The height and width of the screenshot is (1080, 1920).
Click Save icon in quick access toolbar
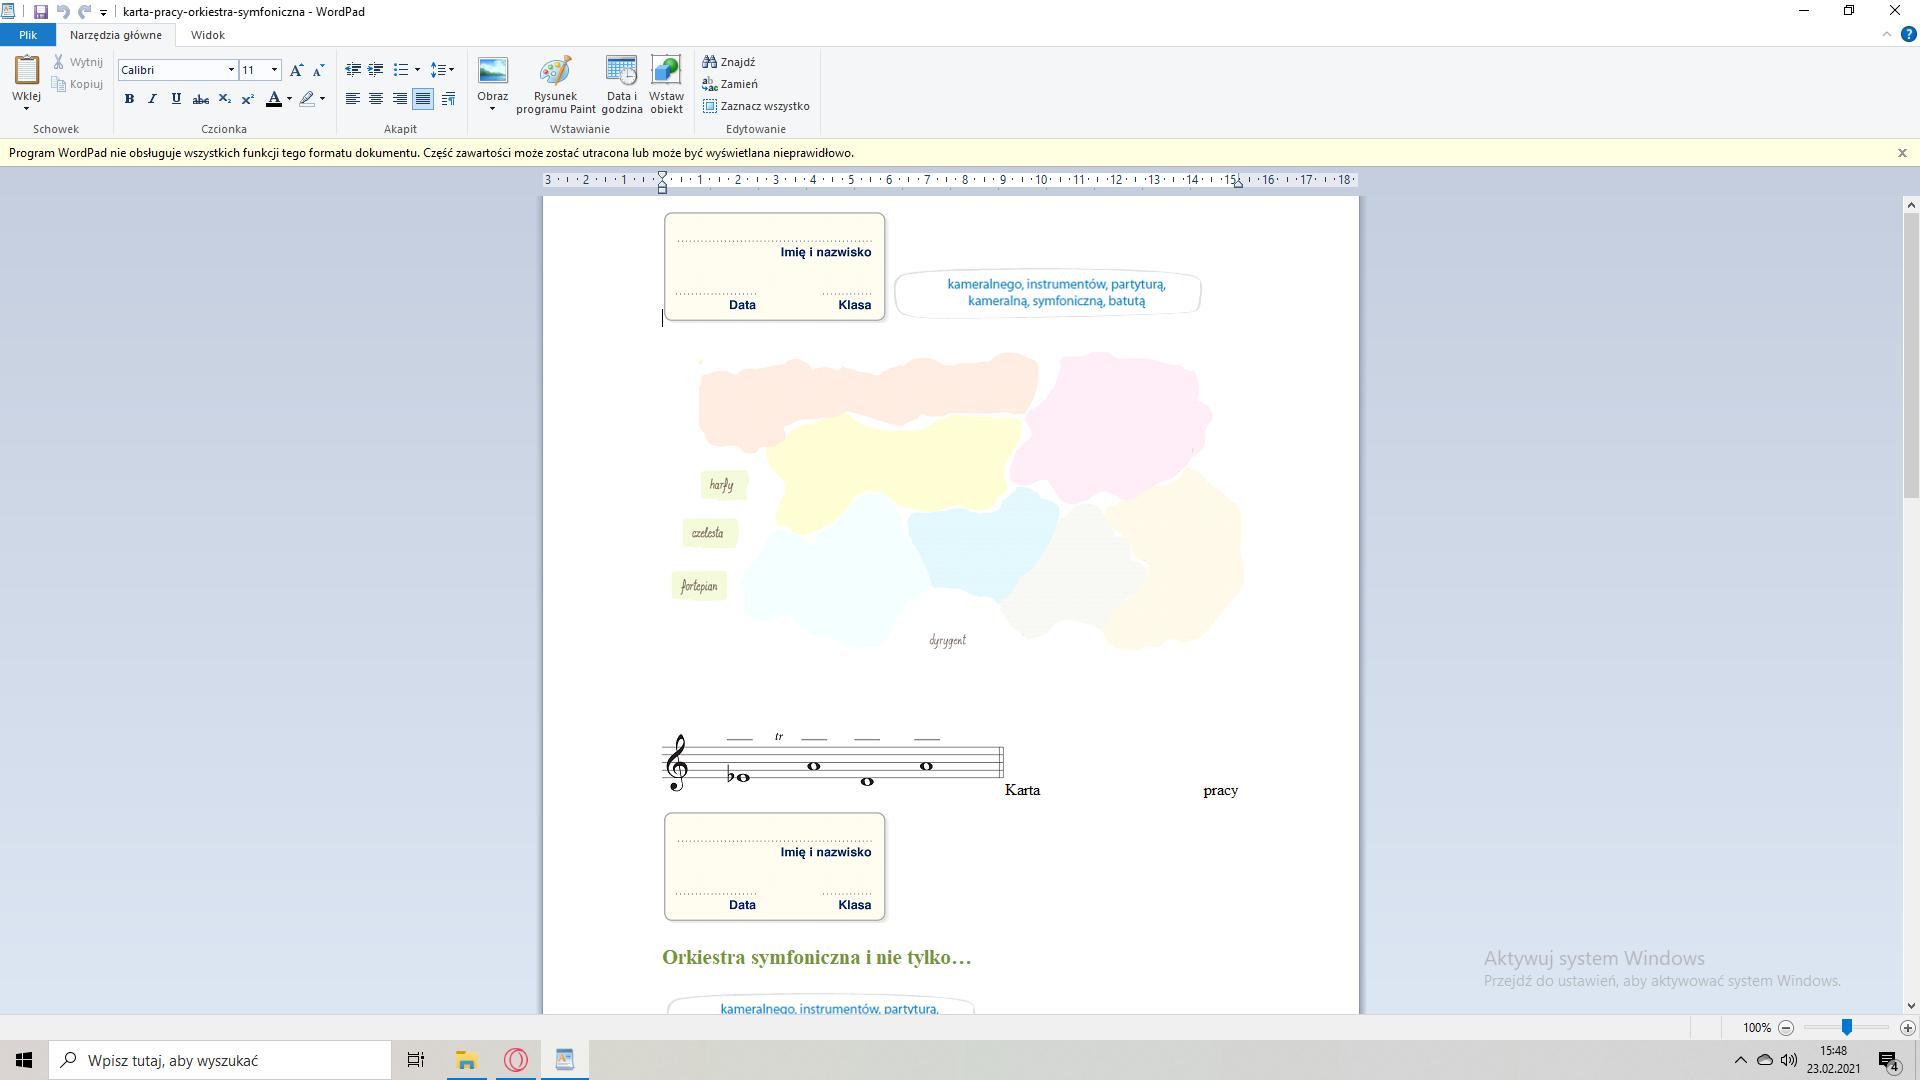40,12
